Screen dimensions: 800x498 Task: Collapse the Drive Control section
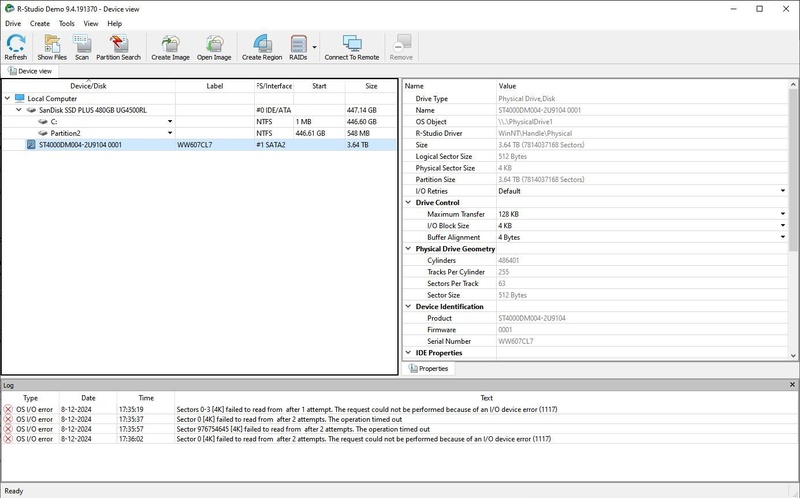click(408, 203)
